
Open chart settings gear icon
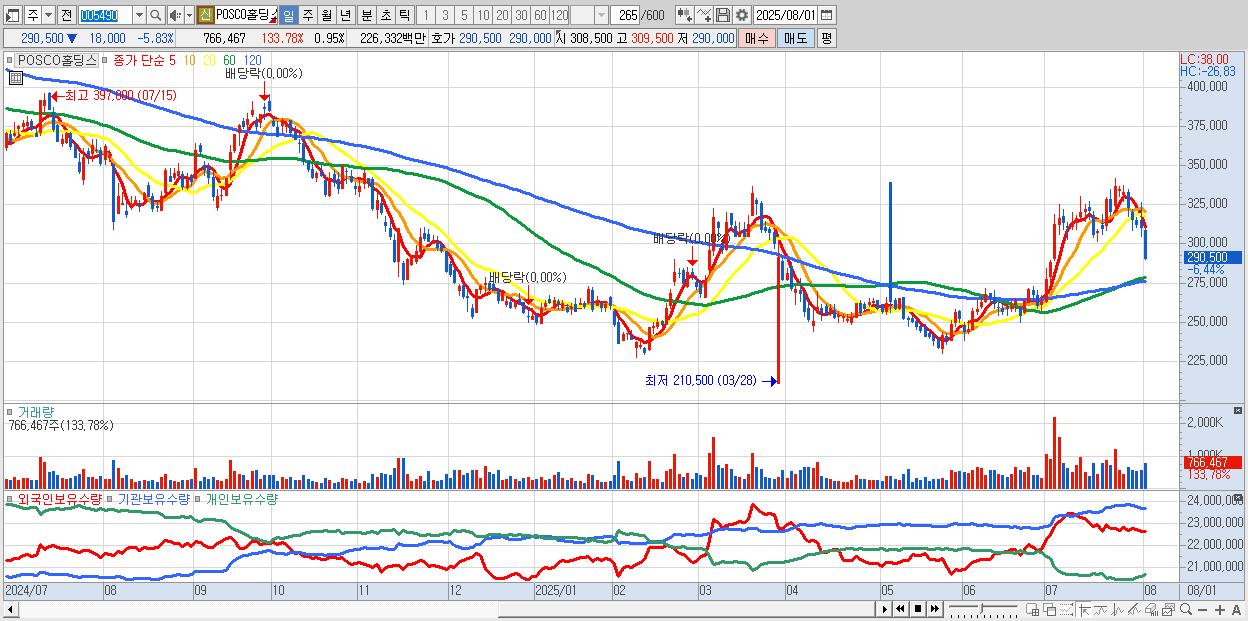(742, 15)
